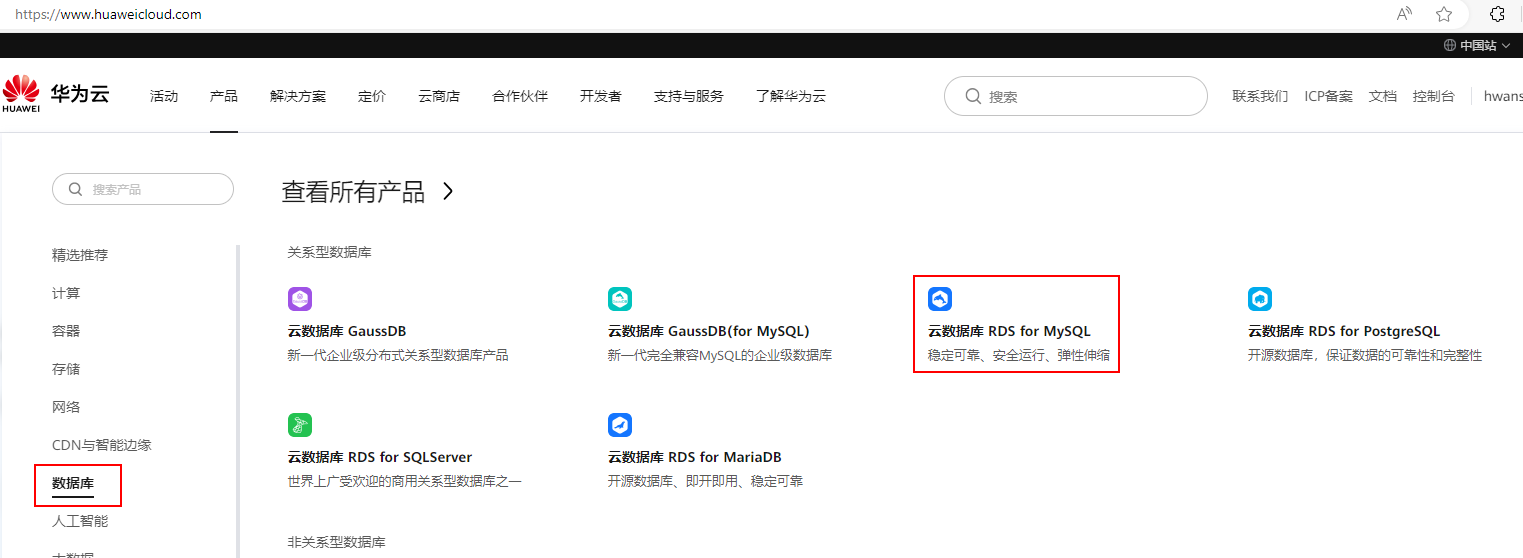Image resolution: width=1523 pixels, height=558 pixels.
Task: Click the RDS for MariaDB blue icon
Action: [x=620, y=425]
